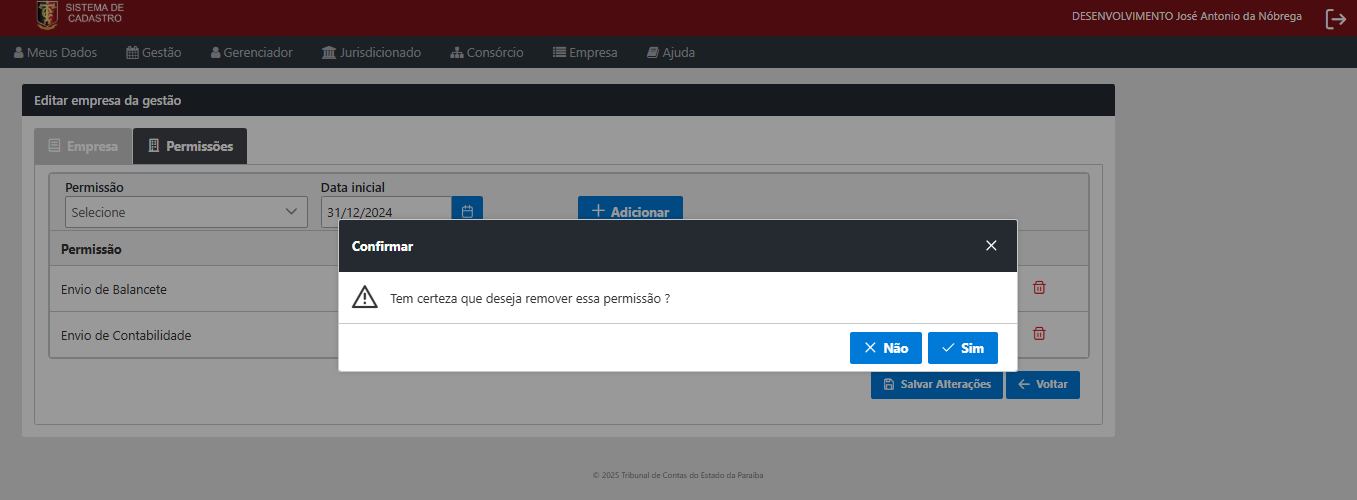Close the Confirmar dialog with X
1357x500 pixels.
991,245
